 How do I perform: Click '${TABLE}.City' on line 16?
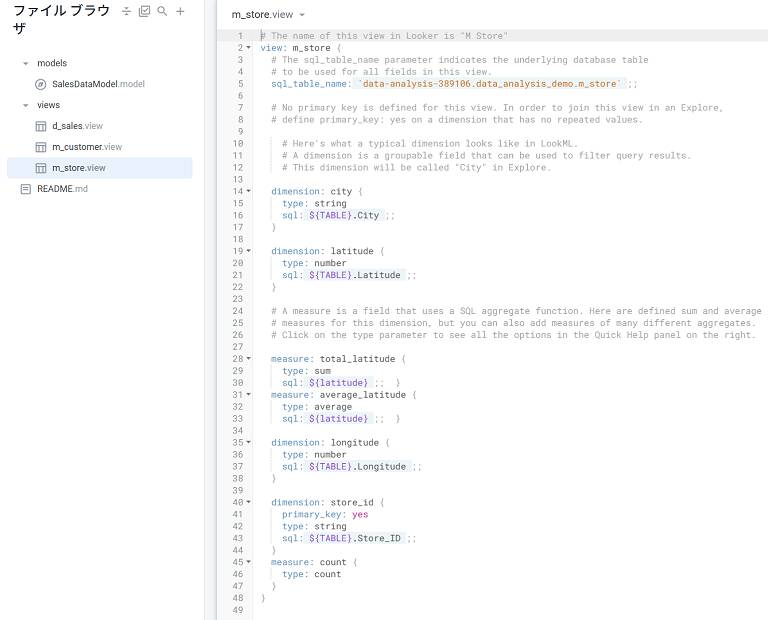coord(344,215)
